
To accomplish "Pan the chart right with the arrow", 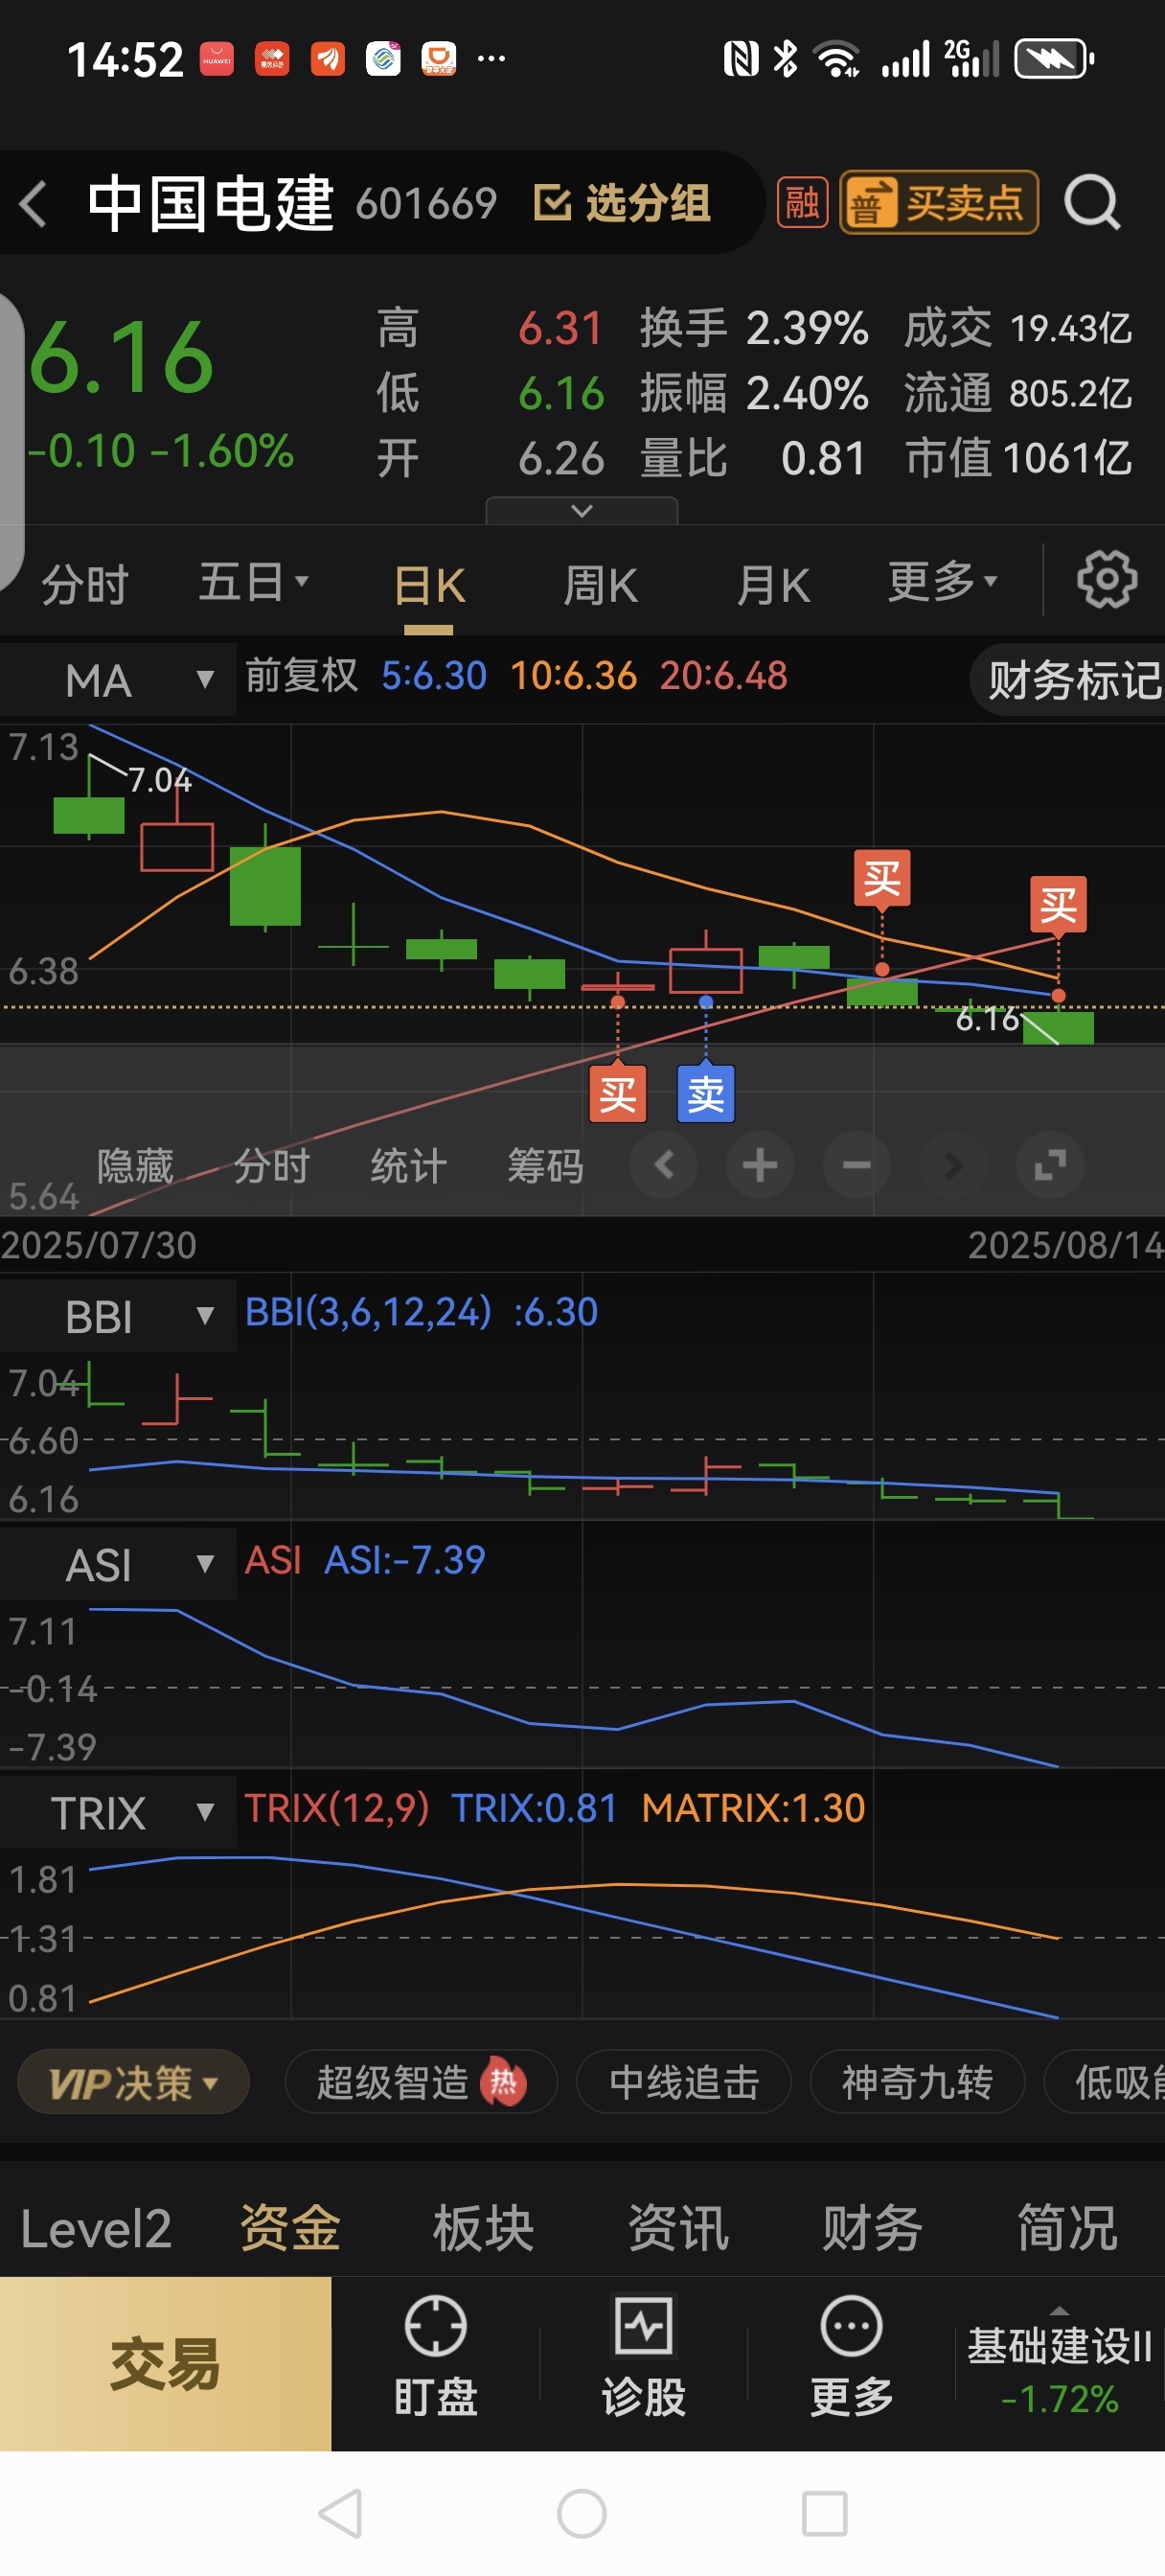I will pyautogui.click(x=953, y=1165).
